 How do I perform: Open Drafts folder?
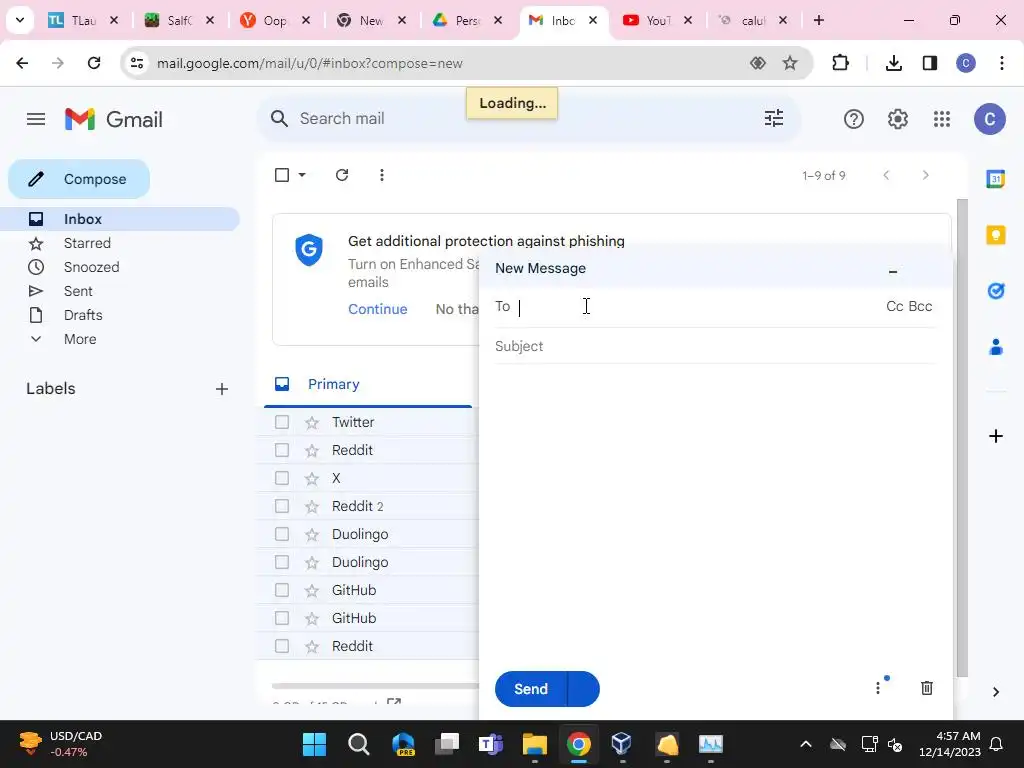point(120,315)
